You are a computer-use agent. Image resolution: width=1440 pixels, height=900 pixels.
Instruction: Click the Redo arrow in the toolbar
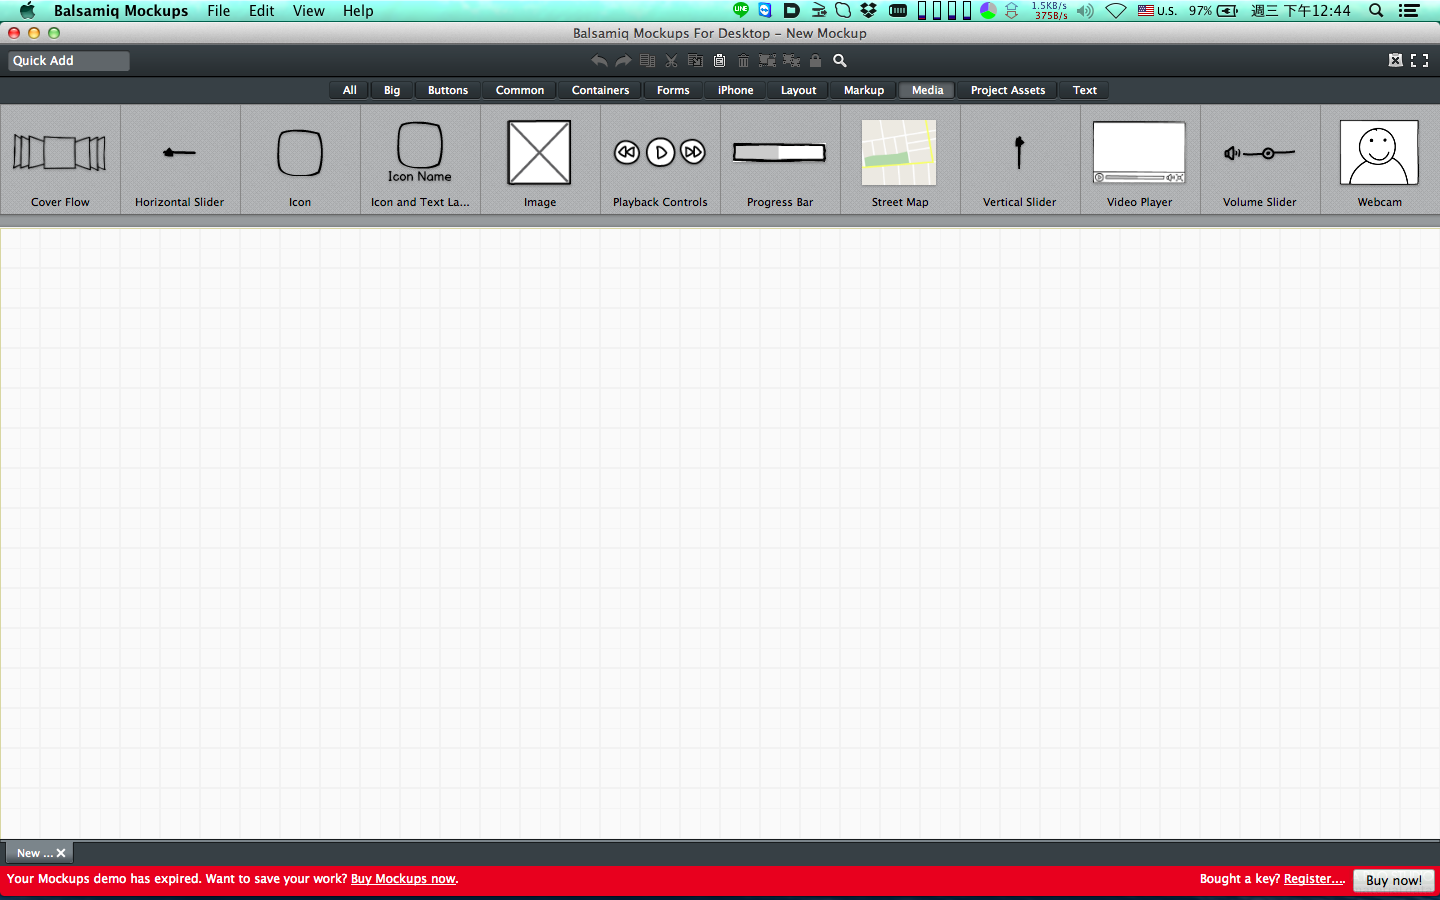pyautogui.click(x=623, y=61)
